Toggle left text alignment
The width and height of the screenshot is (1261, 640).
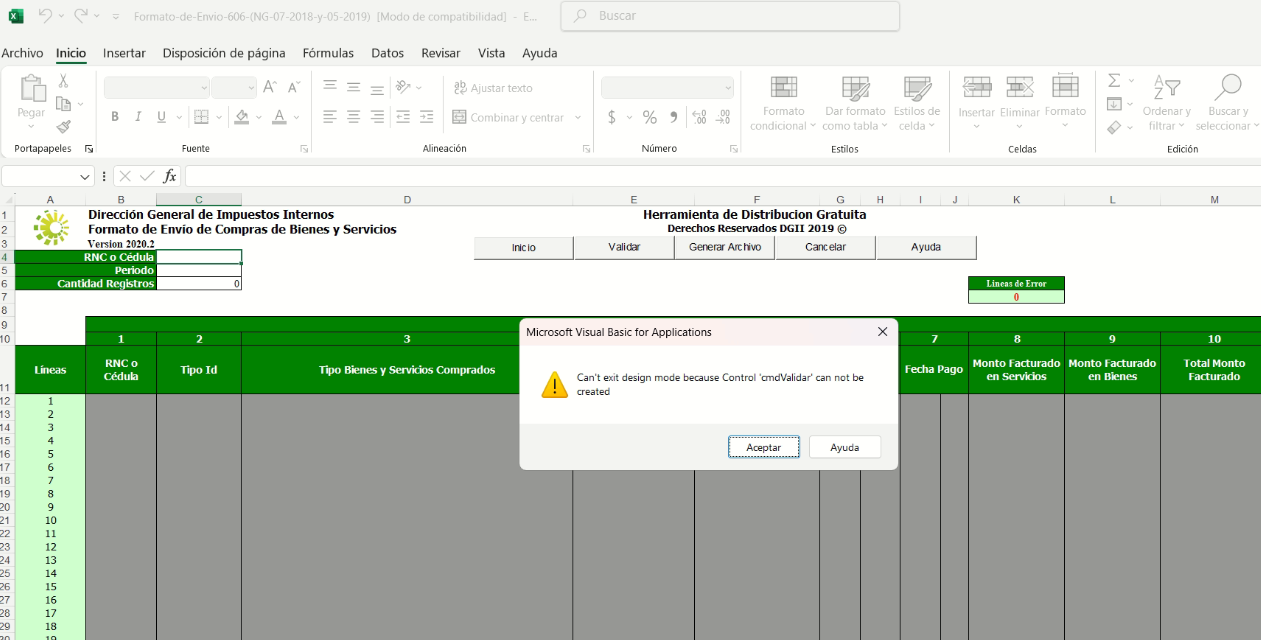pyautogui.click(x=330, y=117)
